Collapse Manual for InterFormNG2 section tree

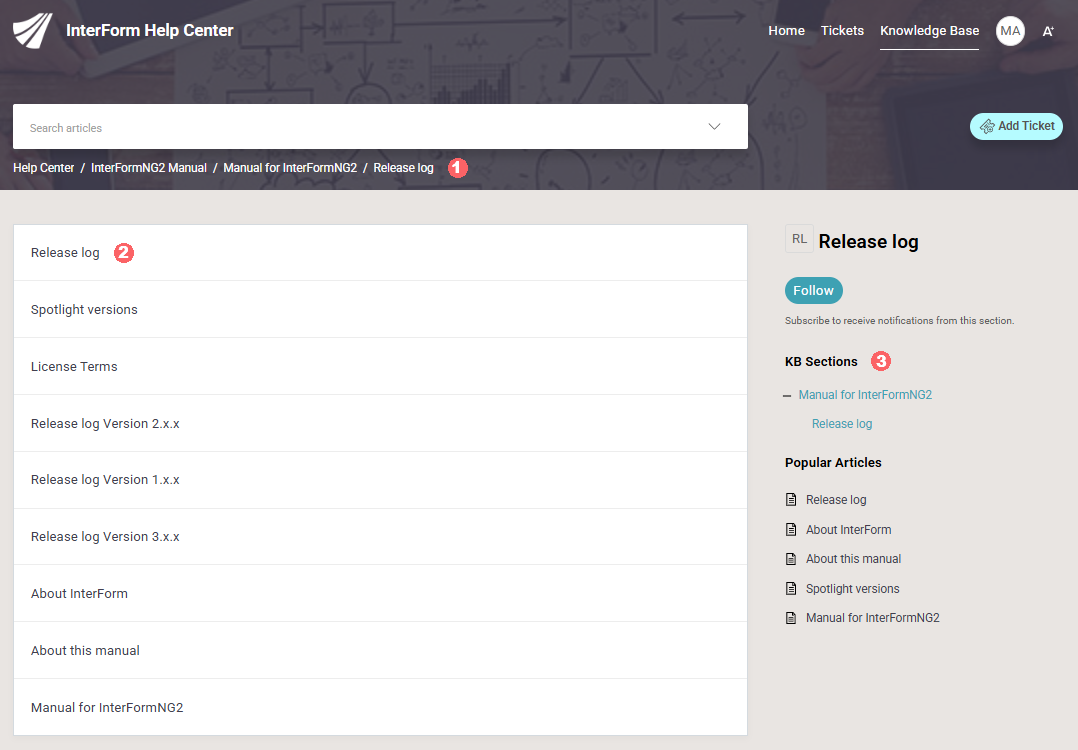tap(787, 395)
